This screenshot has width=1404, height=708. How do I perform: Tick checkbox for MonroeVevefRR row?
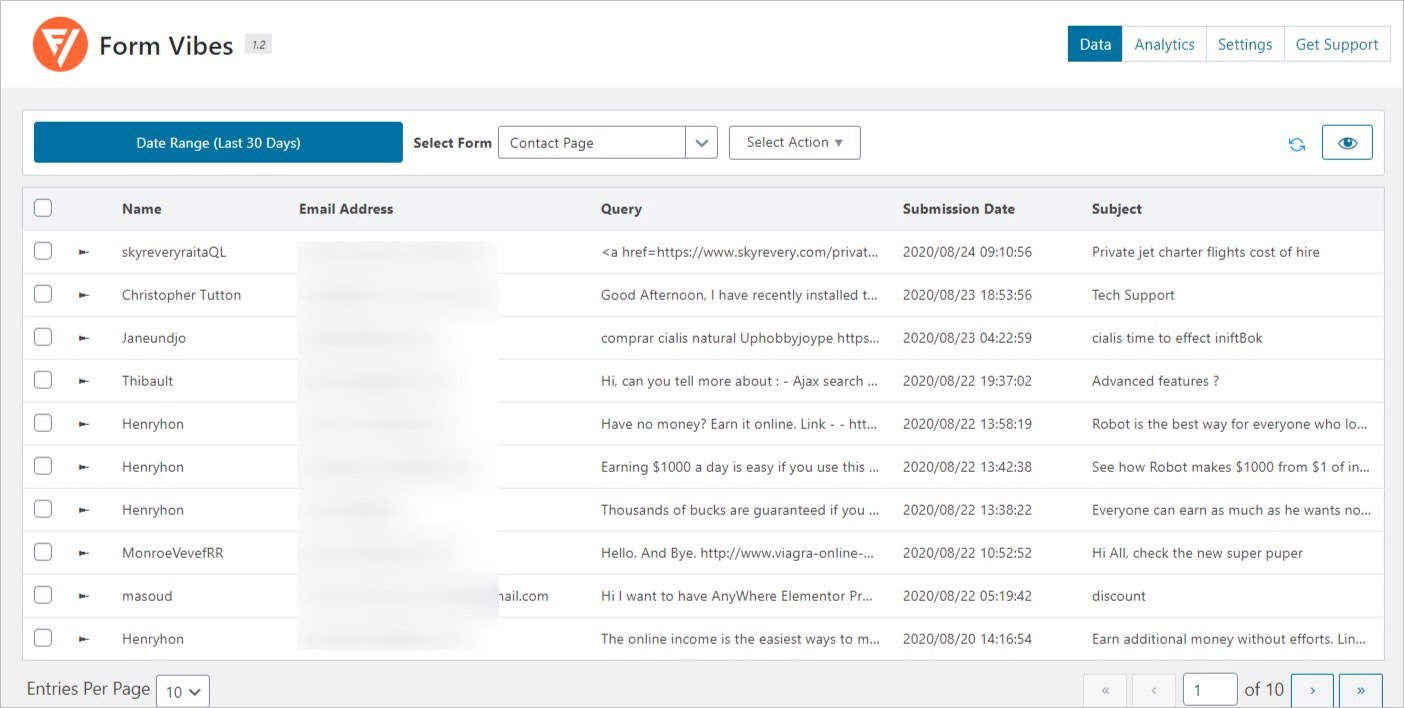point(43,552)
